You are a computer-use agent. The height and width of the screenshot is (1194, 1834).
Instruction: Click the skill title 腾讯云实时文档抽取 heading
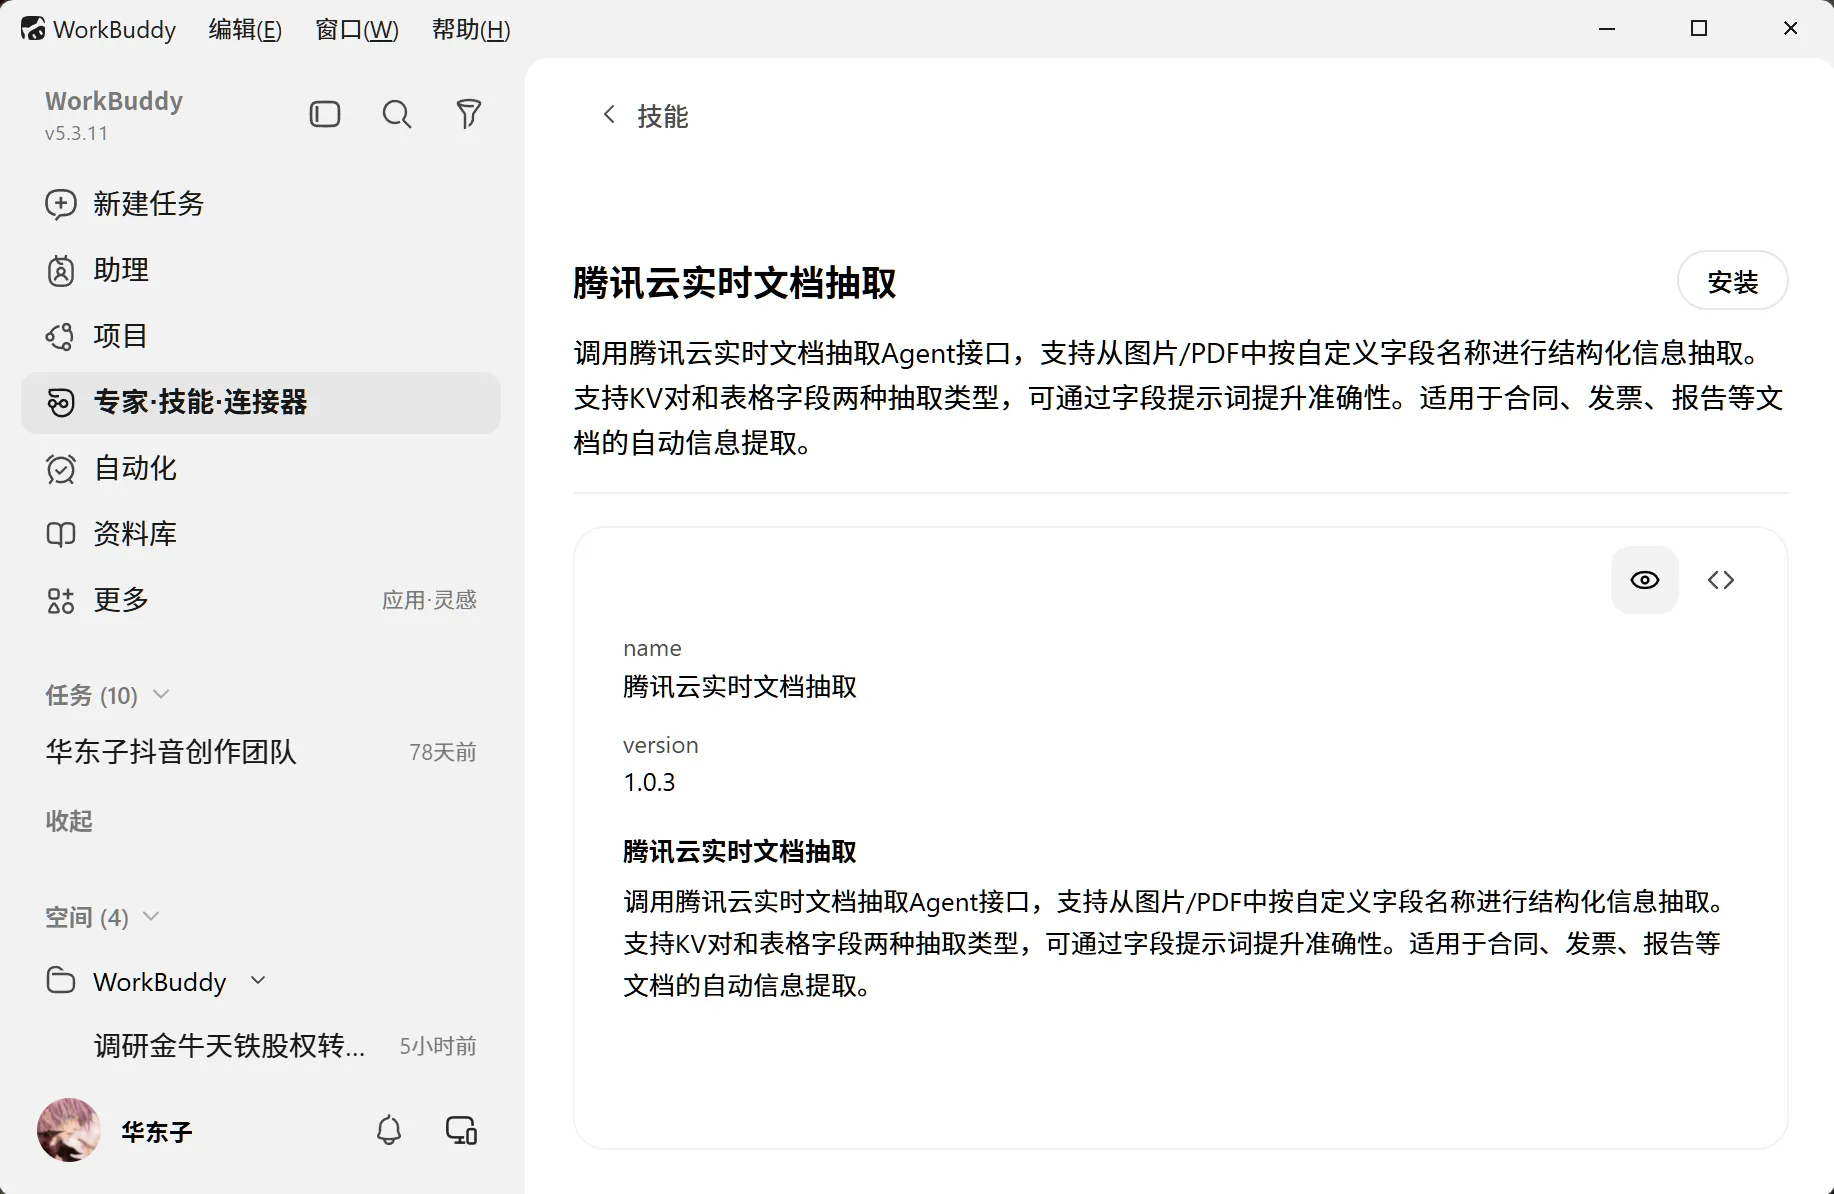(x=735, y=283)
